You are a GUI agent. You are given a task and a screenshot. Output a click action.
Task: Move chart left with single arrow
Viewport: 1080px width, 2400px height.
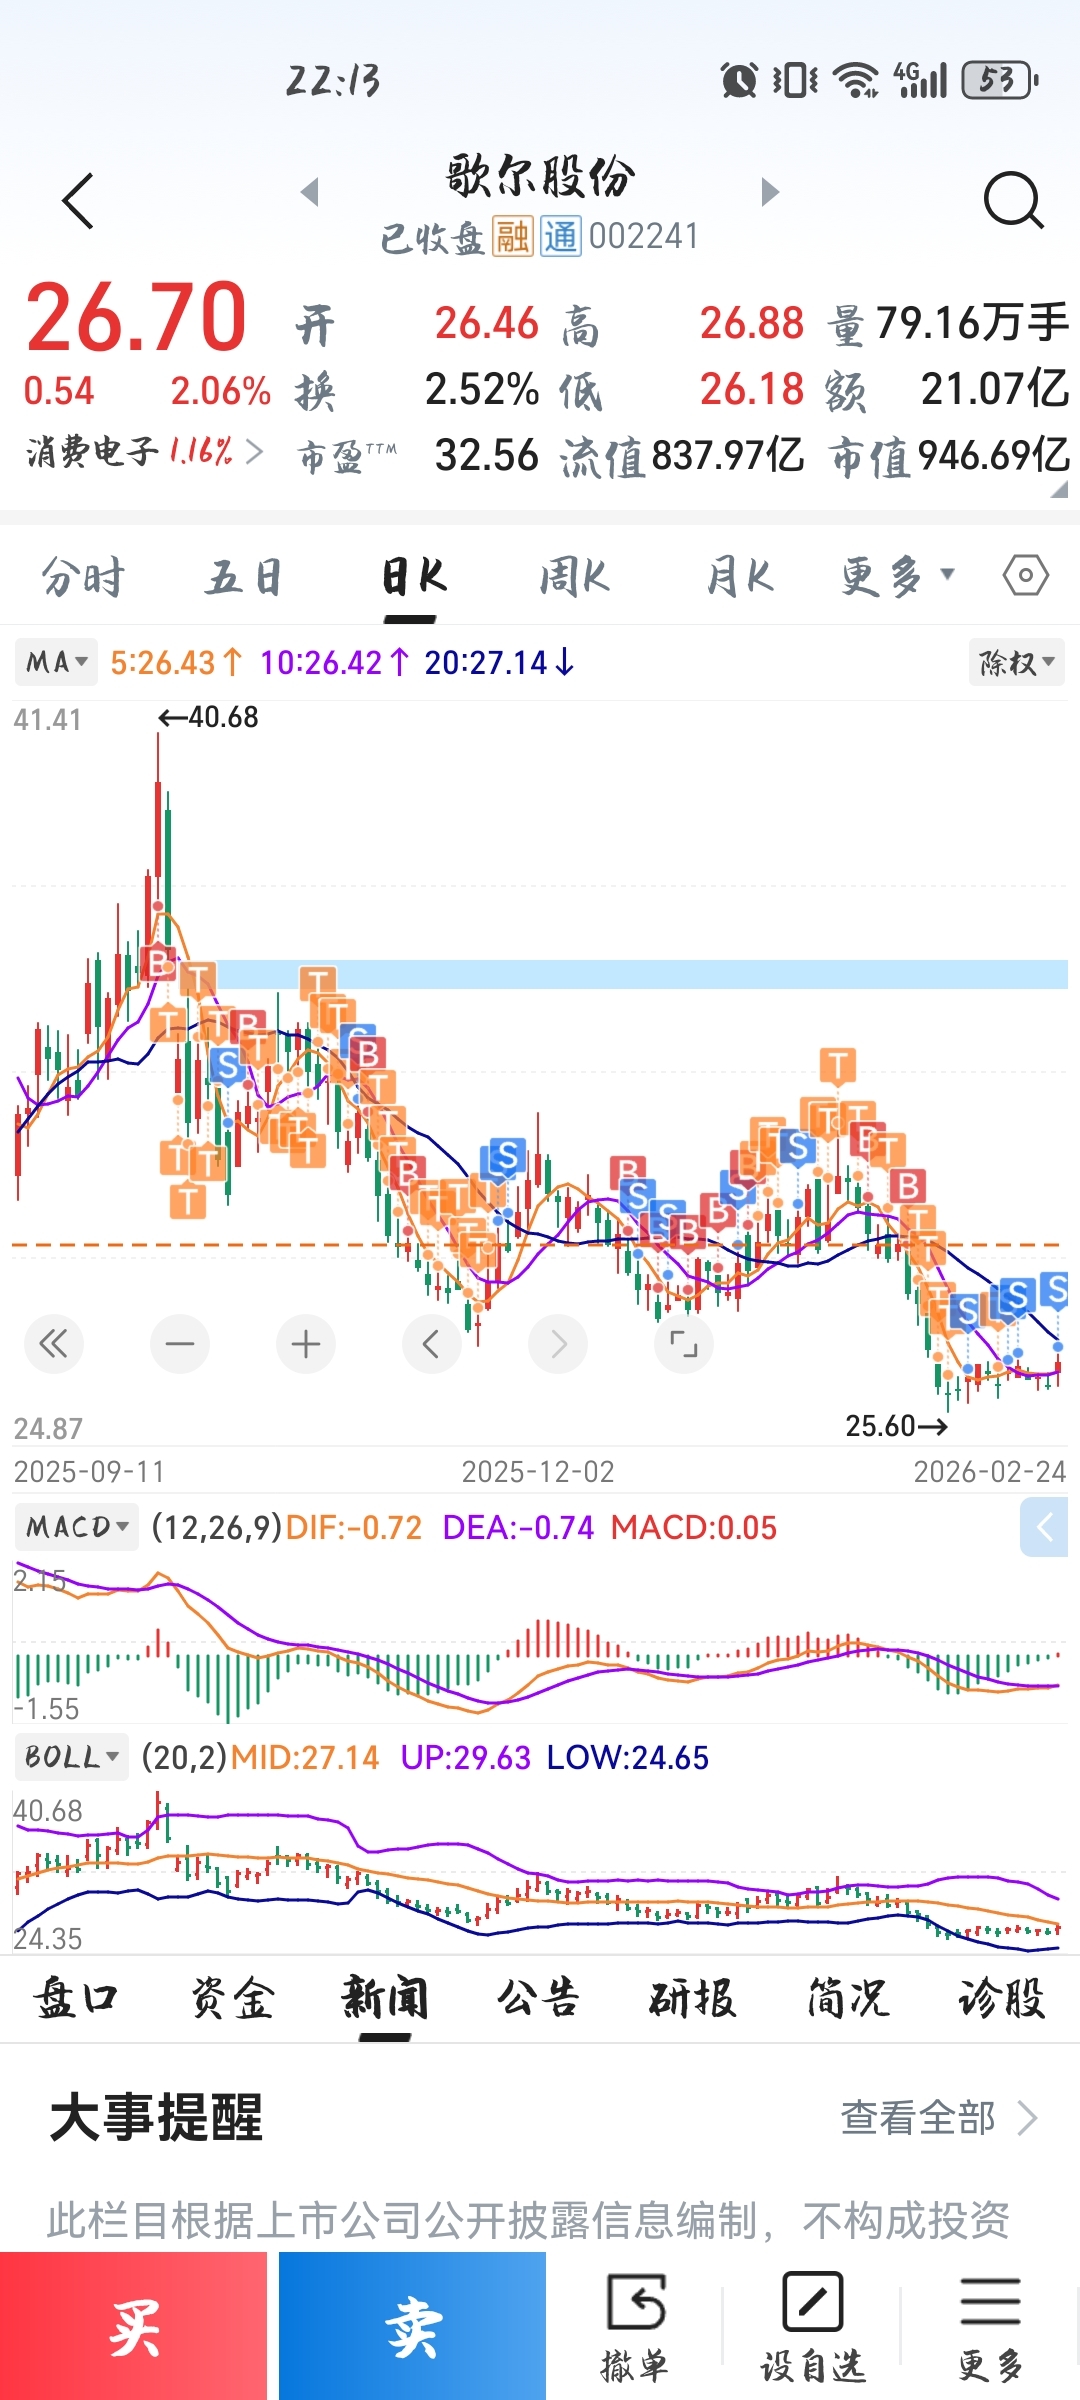[432, 1344]
